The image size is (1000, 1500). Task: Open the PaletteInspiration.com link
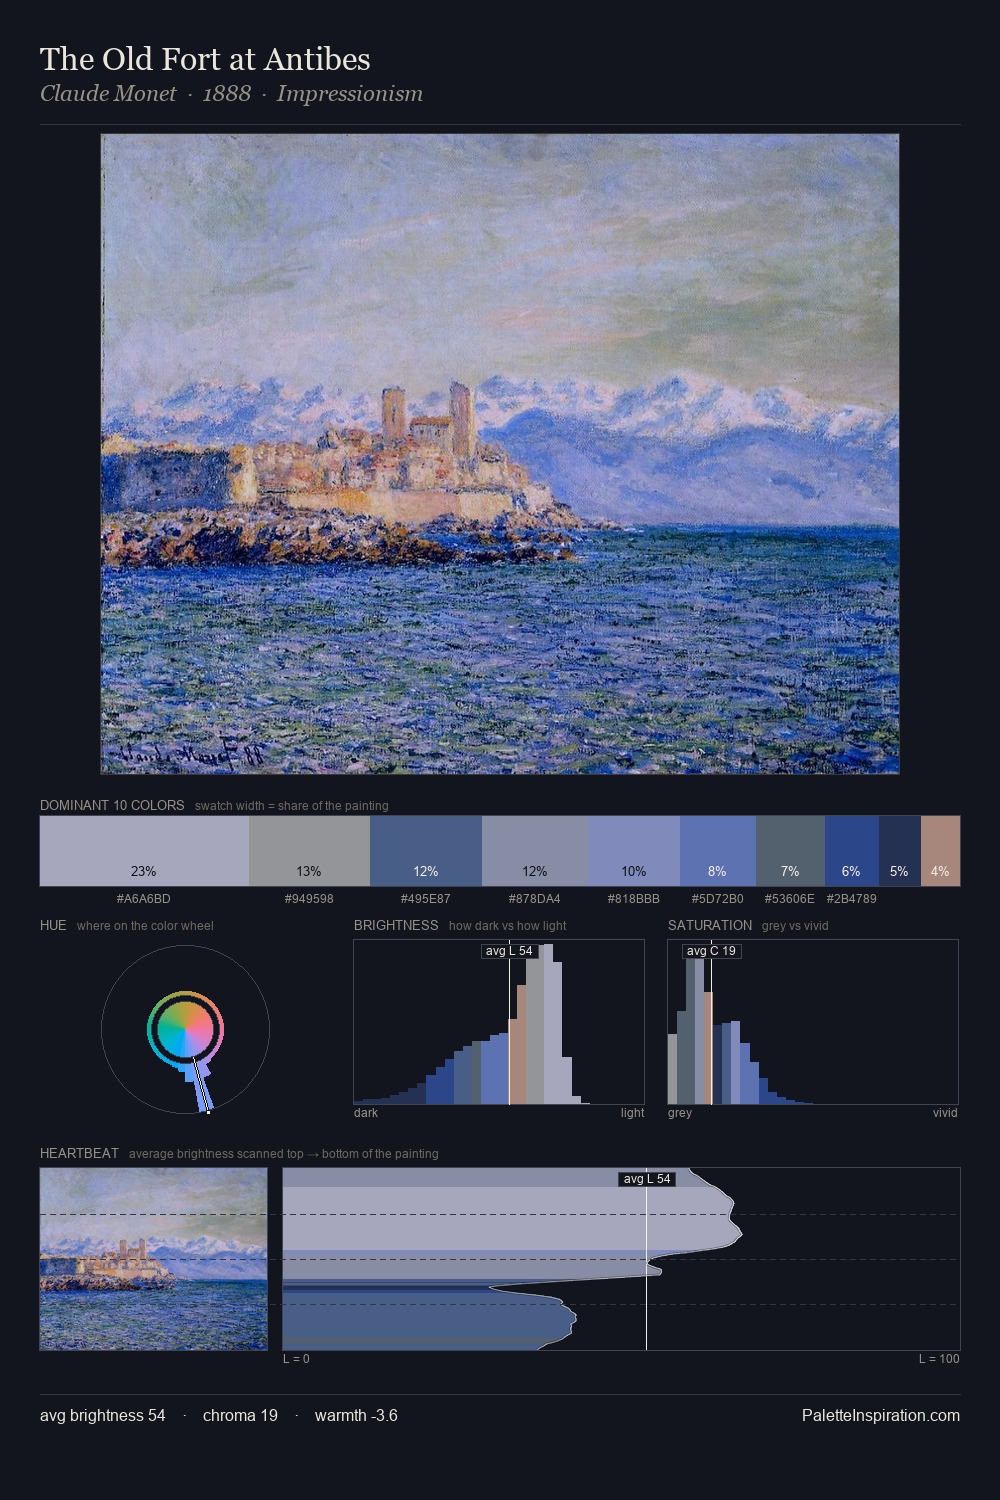pyautogui.click(x=881, y=1415)
